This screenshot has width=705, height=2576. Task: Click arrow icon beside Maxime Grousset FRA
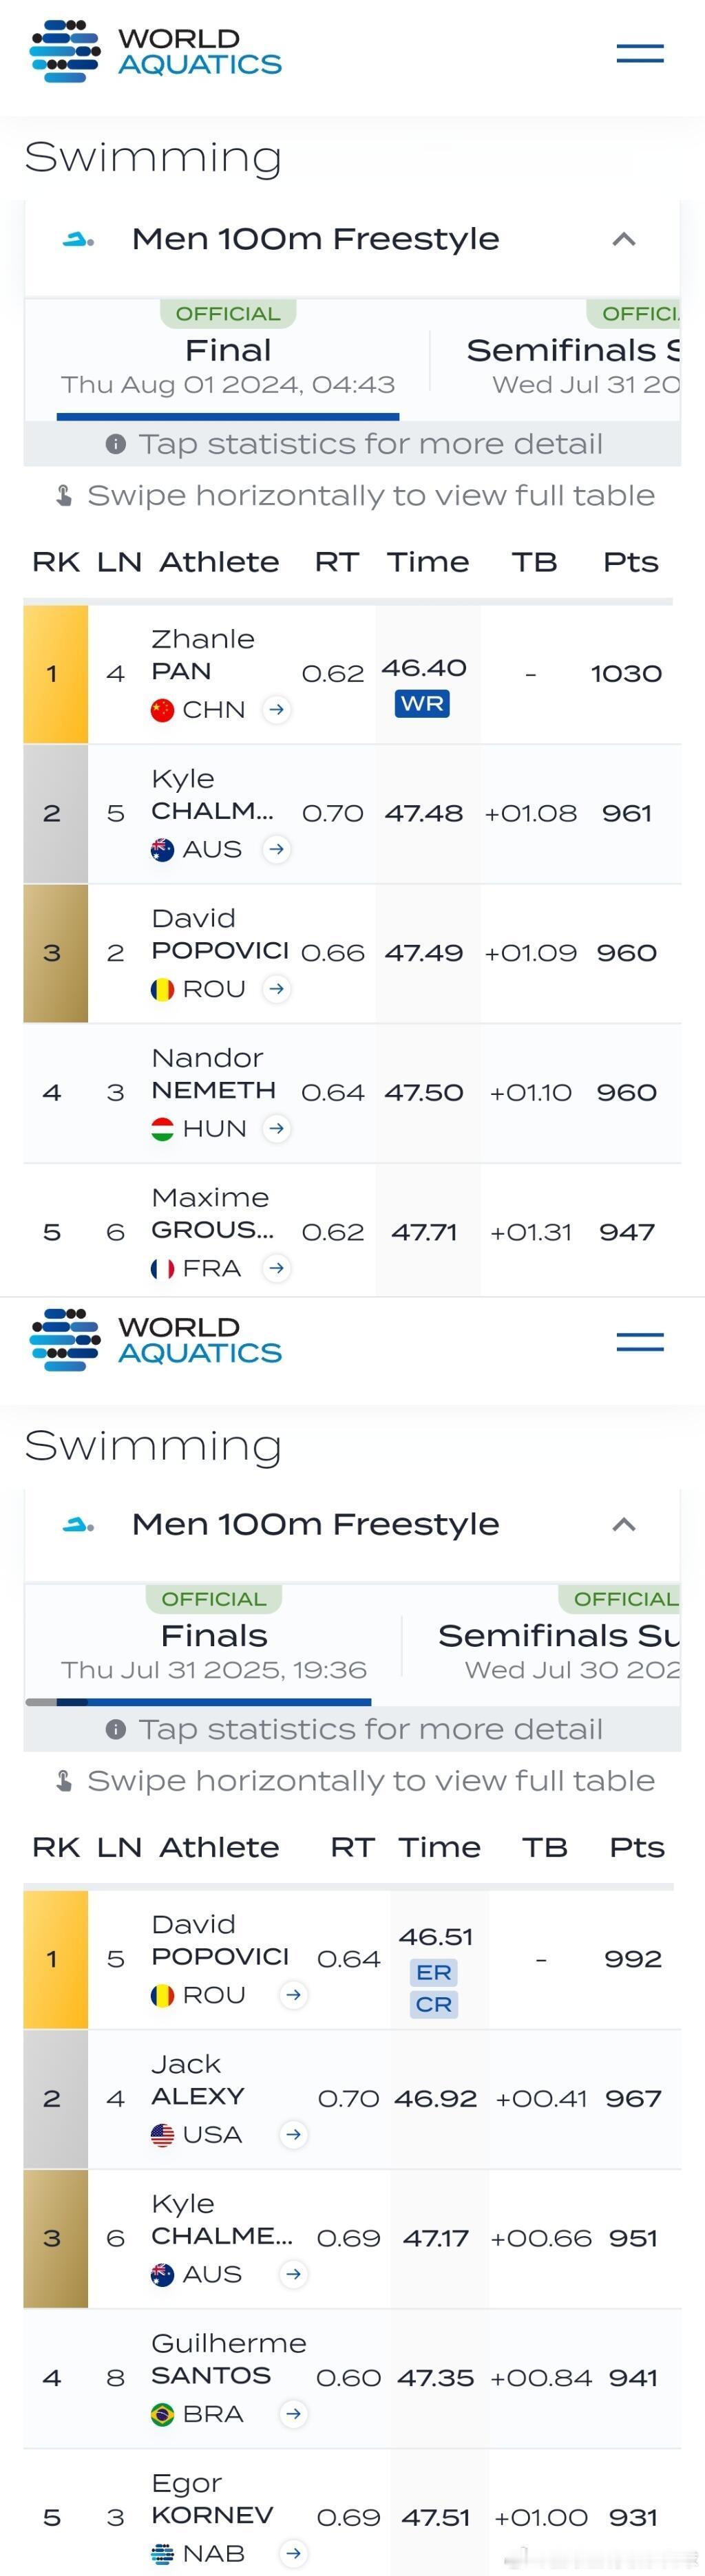point(277,1268)
